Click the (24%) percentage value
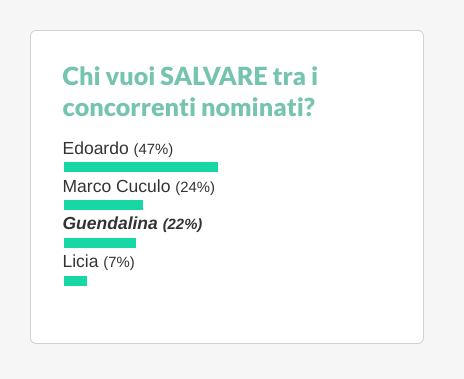This screenshot has height=379, width=464. coord(195,187)
